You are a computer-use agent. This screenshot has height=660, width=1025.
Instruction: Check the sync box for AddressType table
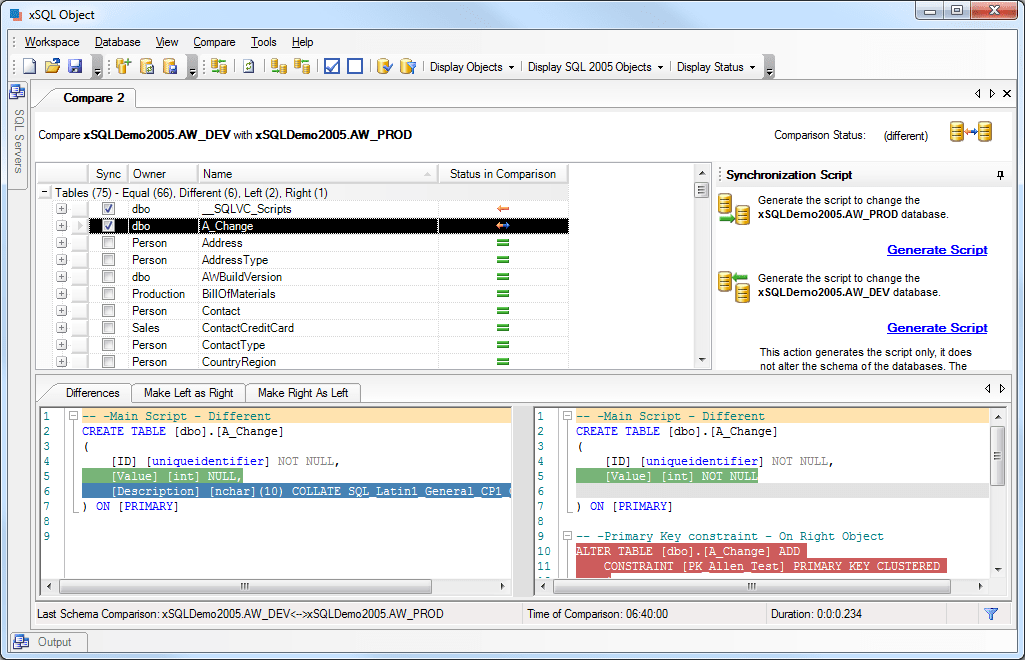point(109,259)
